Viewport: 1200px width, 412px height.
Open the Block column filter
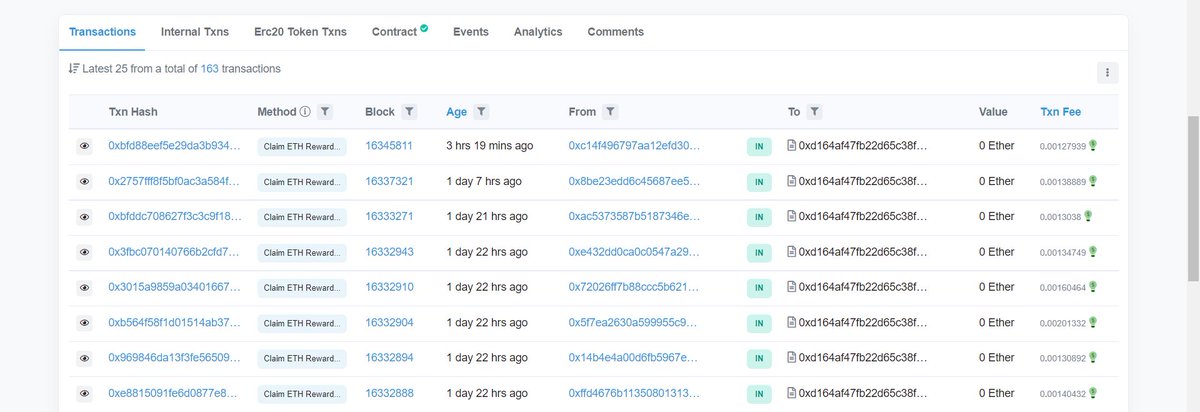[x=409, y=112]
